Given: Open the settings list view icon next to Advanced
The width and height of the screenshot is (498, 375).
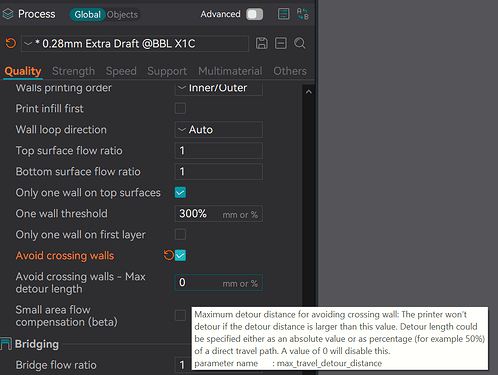Looking at the screenshot, I should (283, 14).
